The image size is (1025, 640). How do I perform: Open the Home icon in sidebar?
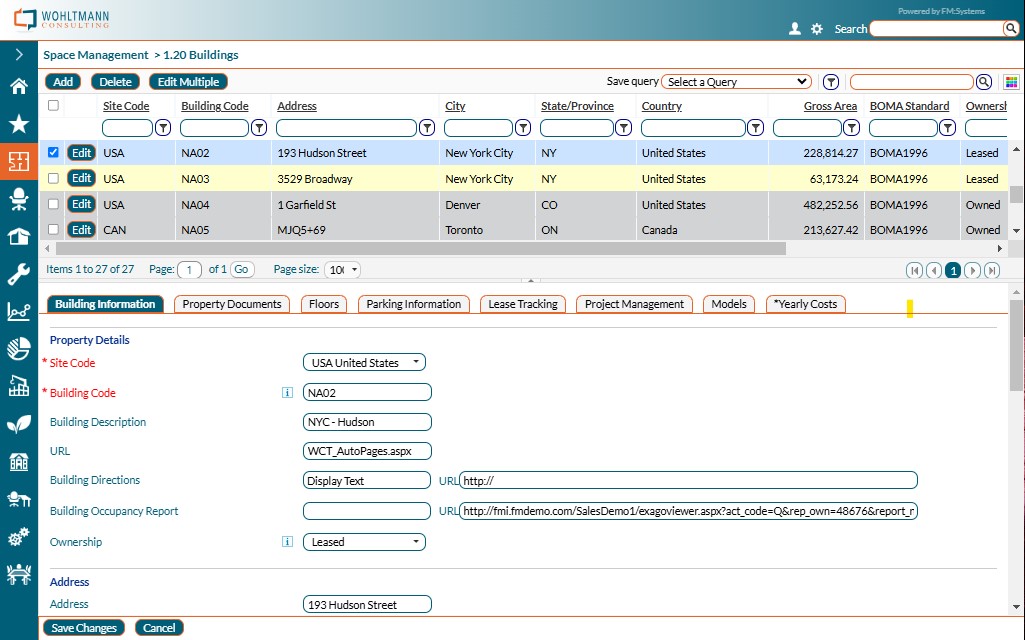coord(18,87)
